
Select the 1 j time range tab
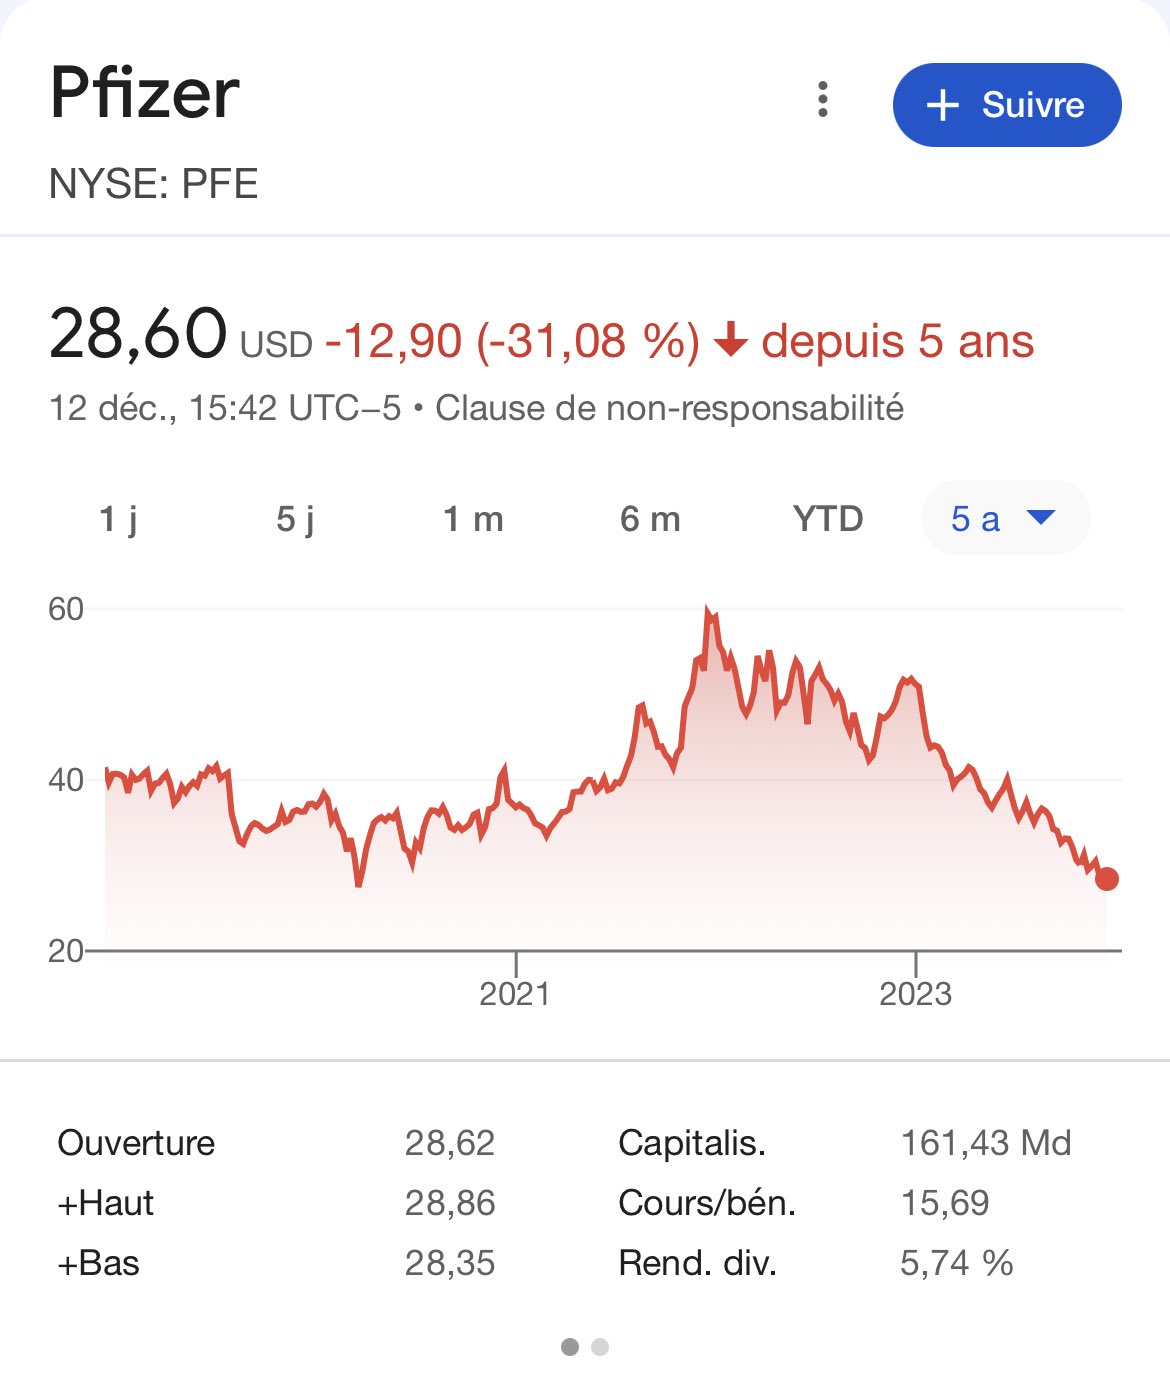coord(119,519)
